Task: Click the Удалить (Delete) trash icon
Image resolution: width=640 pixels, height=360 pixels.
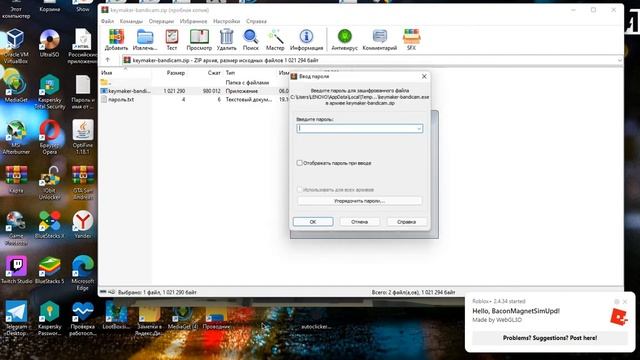Action: tap(227, 40)
